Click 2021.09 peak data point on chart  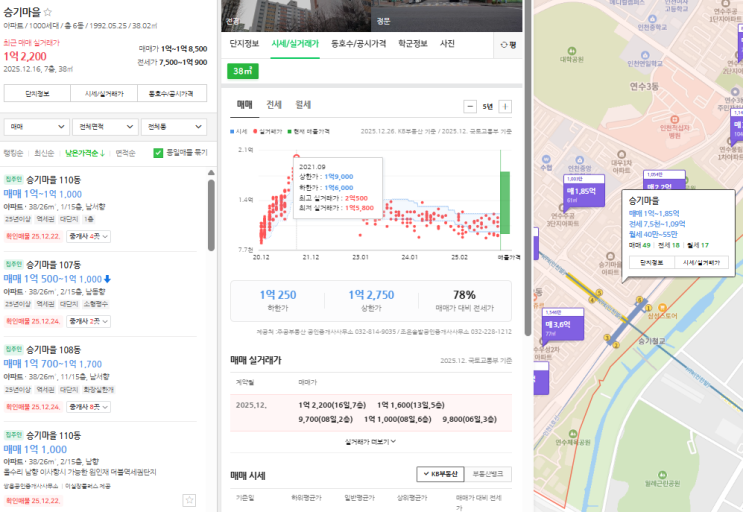(x=297, y=156)
